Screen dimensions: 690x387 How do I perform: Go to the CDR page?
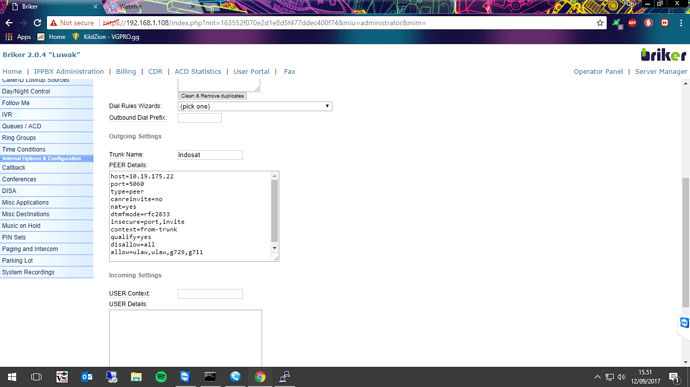[155, 71]
